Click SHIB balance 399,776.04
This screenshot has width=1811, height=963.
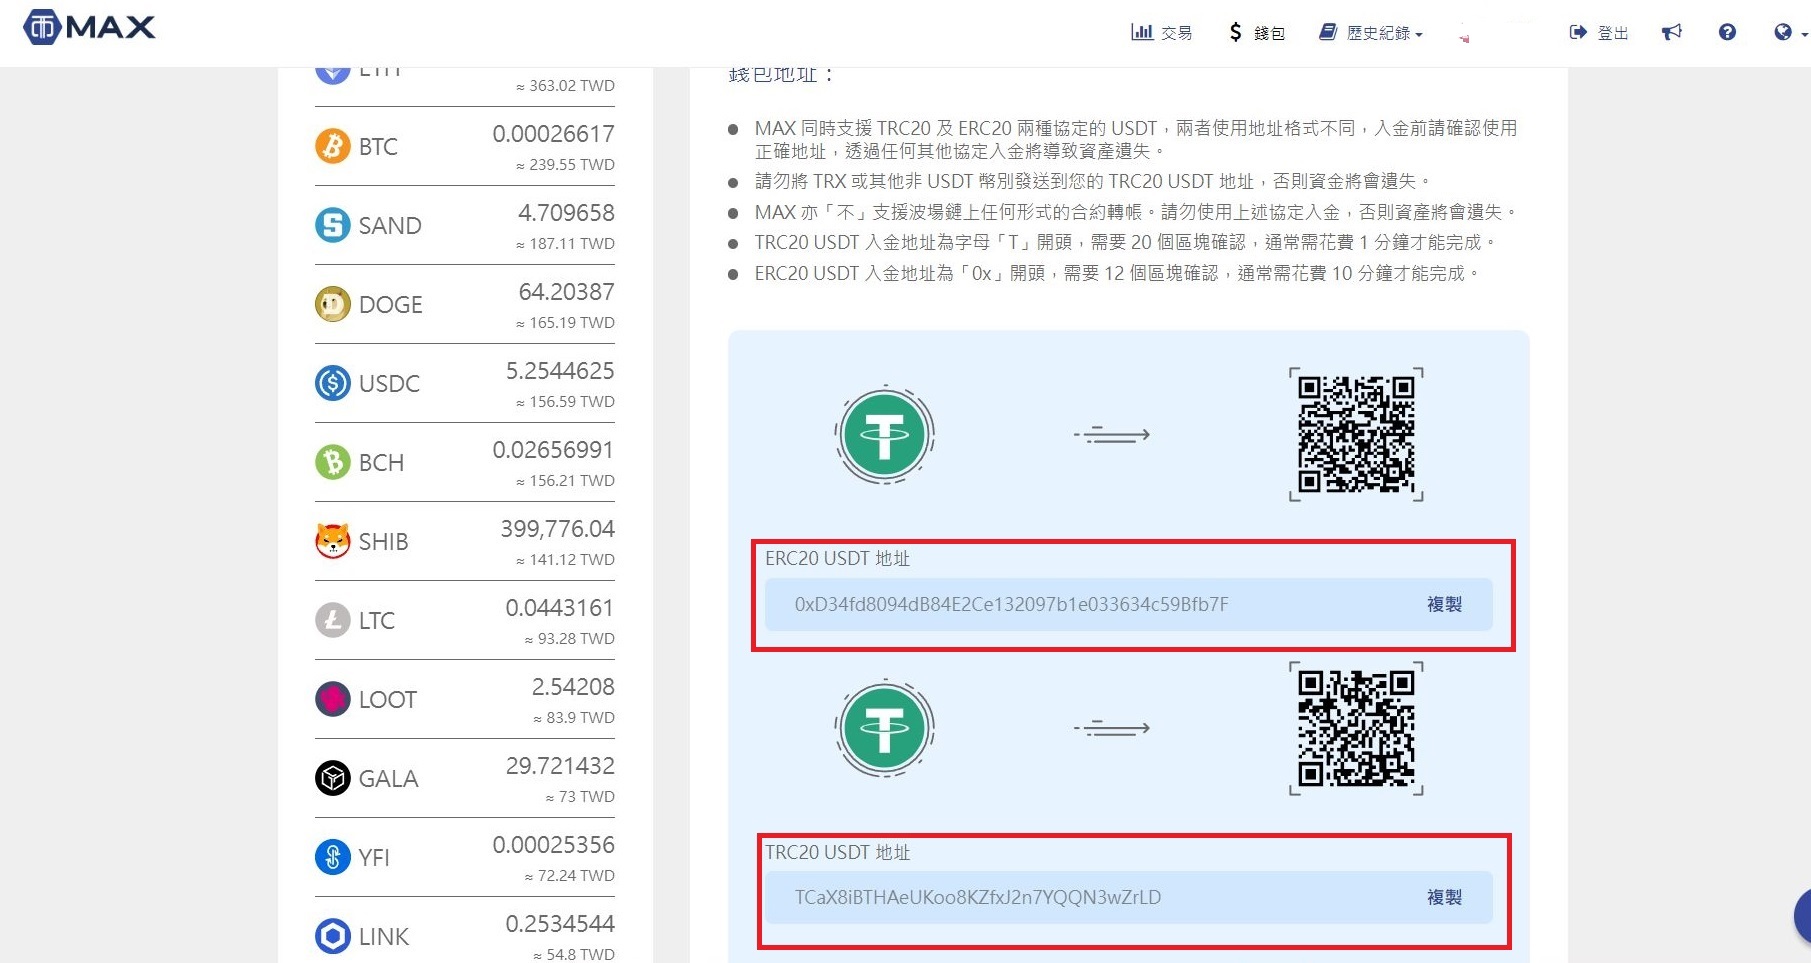click(558, 529)
